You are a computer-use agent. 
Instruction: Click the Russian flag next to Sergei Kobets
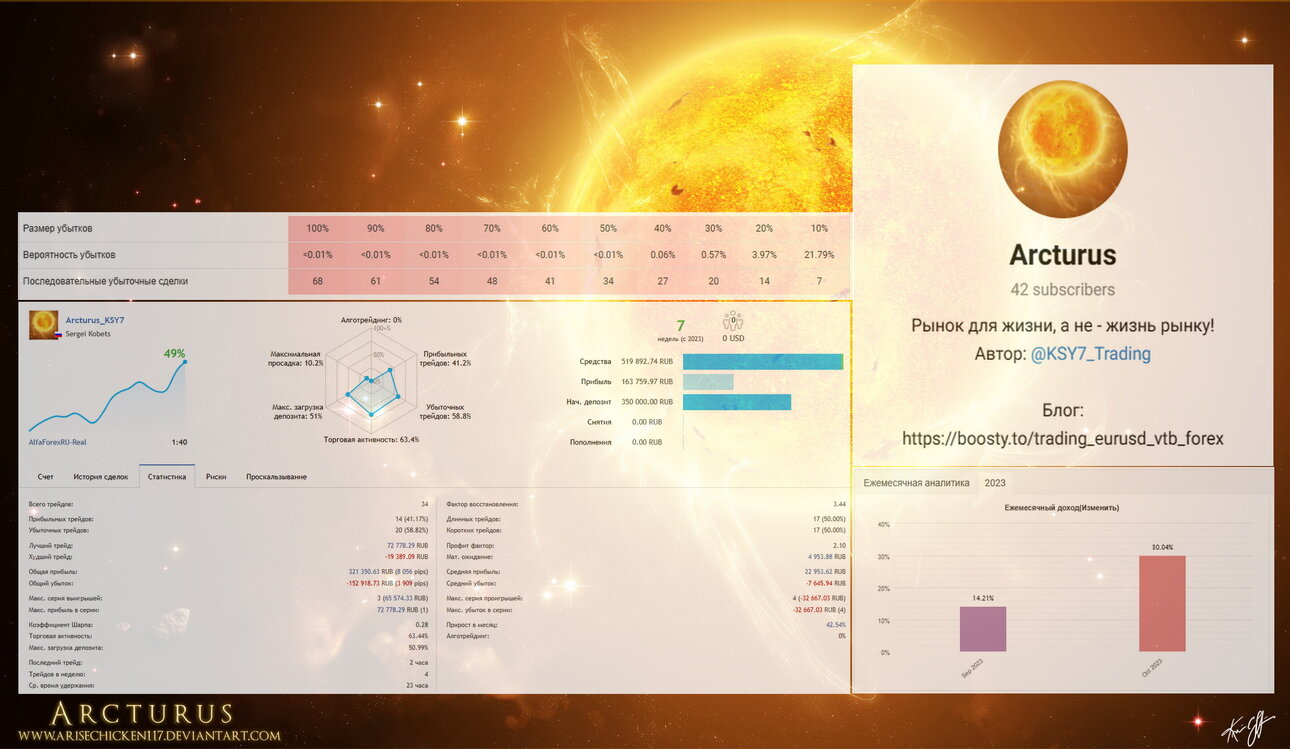click(x=59, y=334)
